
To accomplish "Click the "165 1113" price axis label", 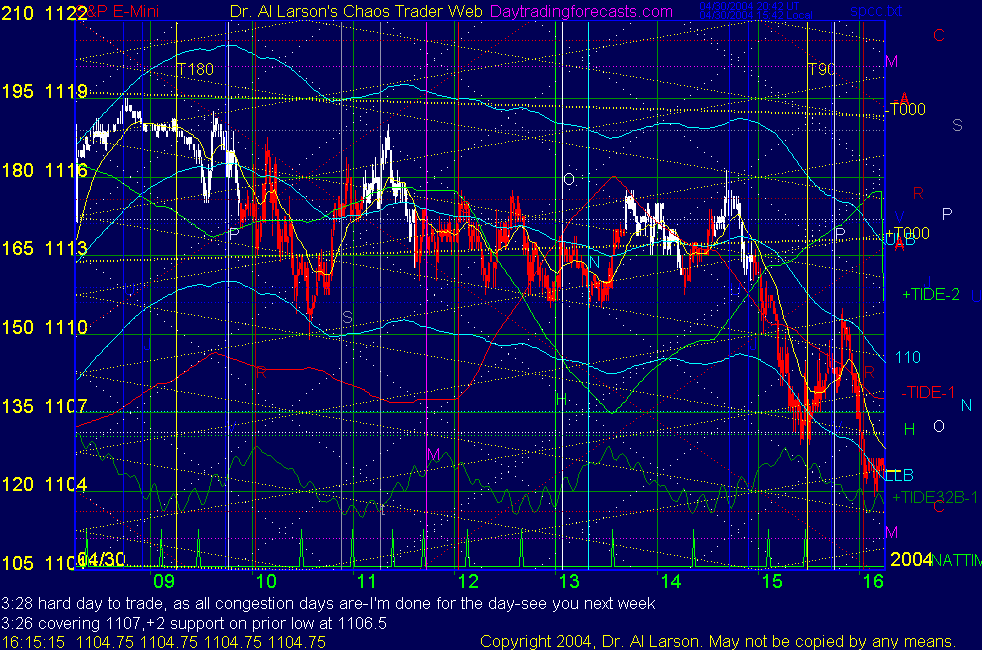I will [44, 249].
